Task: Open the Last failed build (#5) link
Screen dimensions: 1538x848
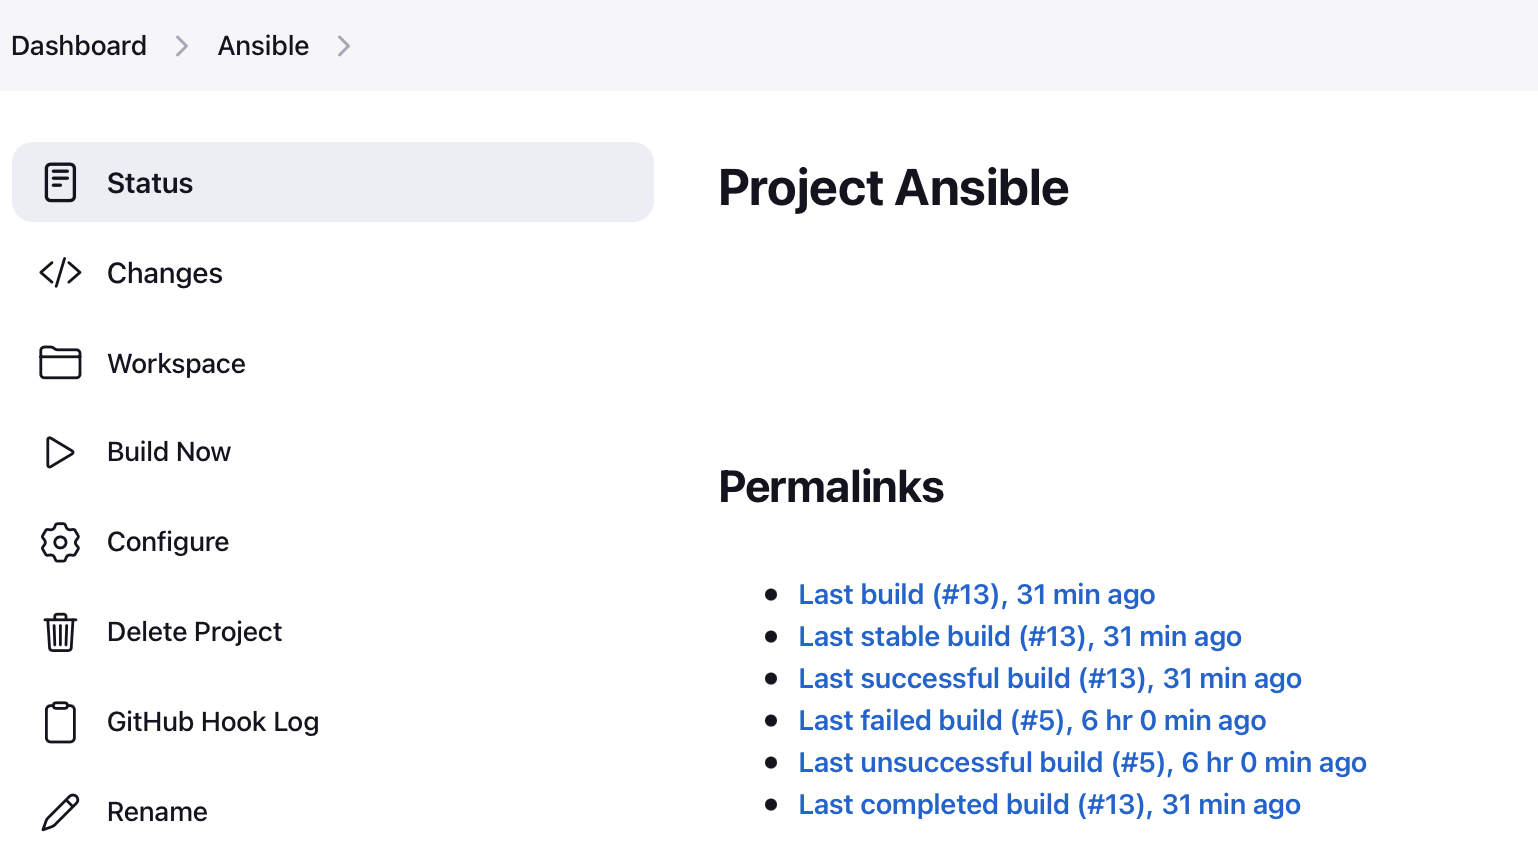Action: coord(1031,720)
